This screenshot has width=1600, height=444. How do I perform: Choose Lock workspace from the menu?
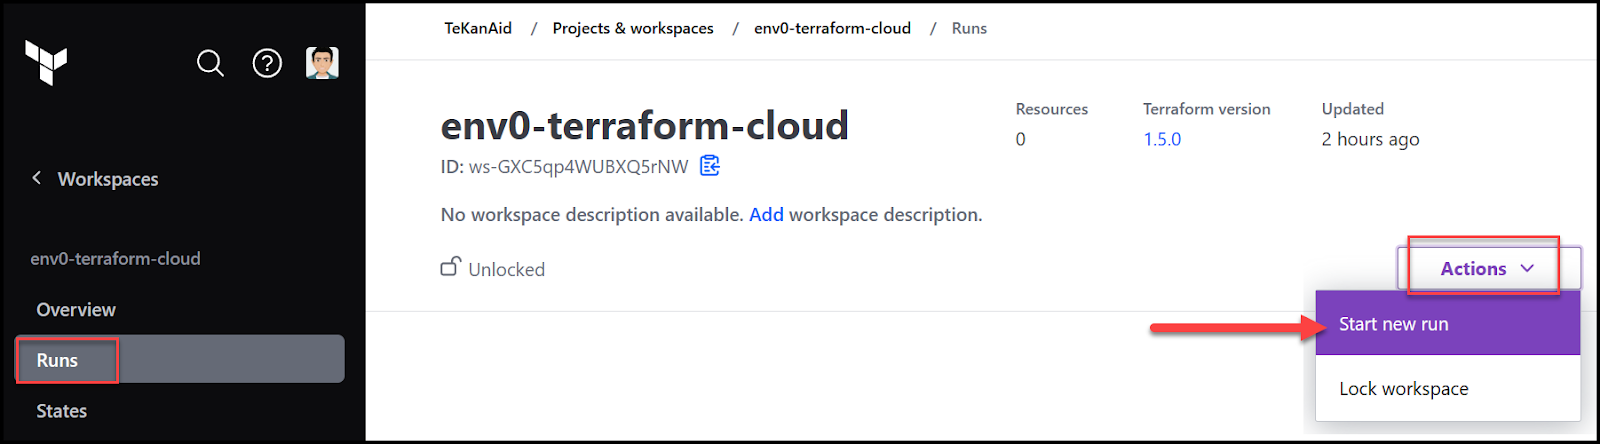(x=1448, y=389)
